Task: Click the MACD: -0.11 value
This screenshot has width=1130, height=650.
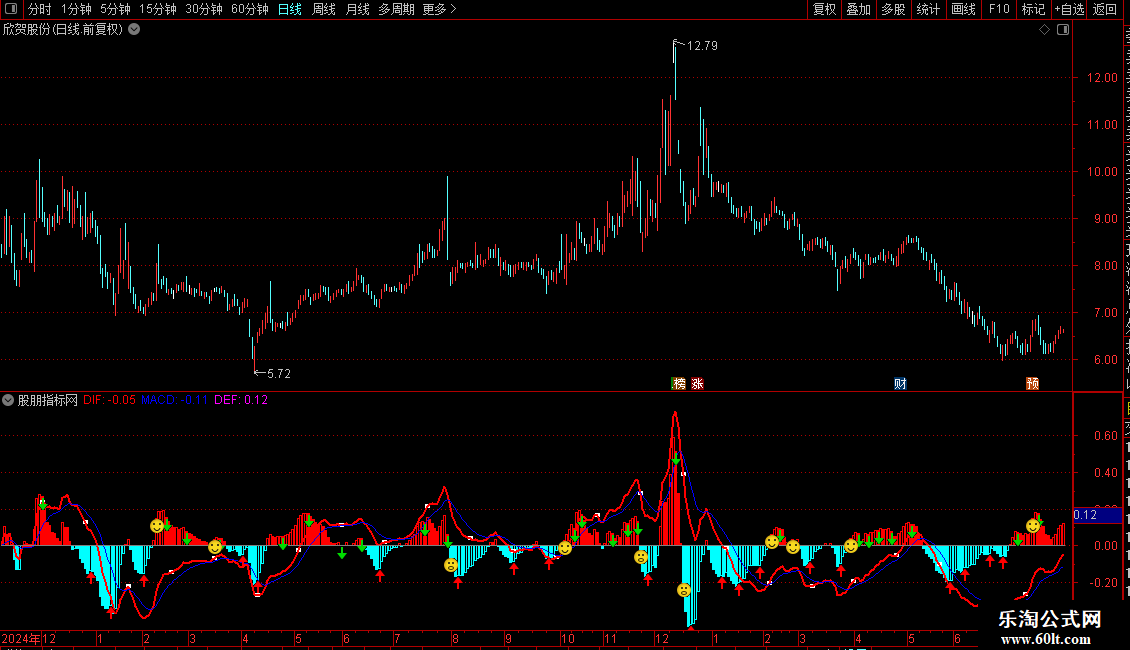Action: tap(174, 400)
